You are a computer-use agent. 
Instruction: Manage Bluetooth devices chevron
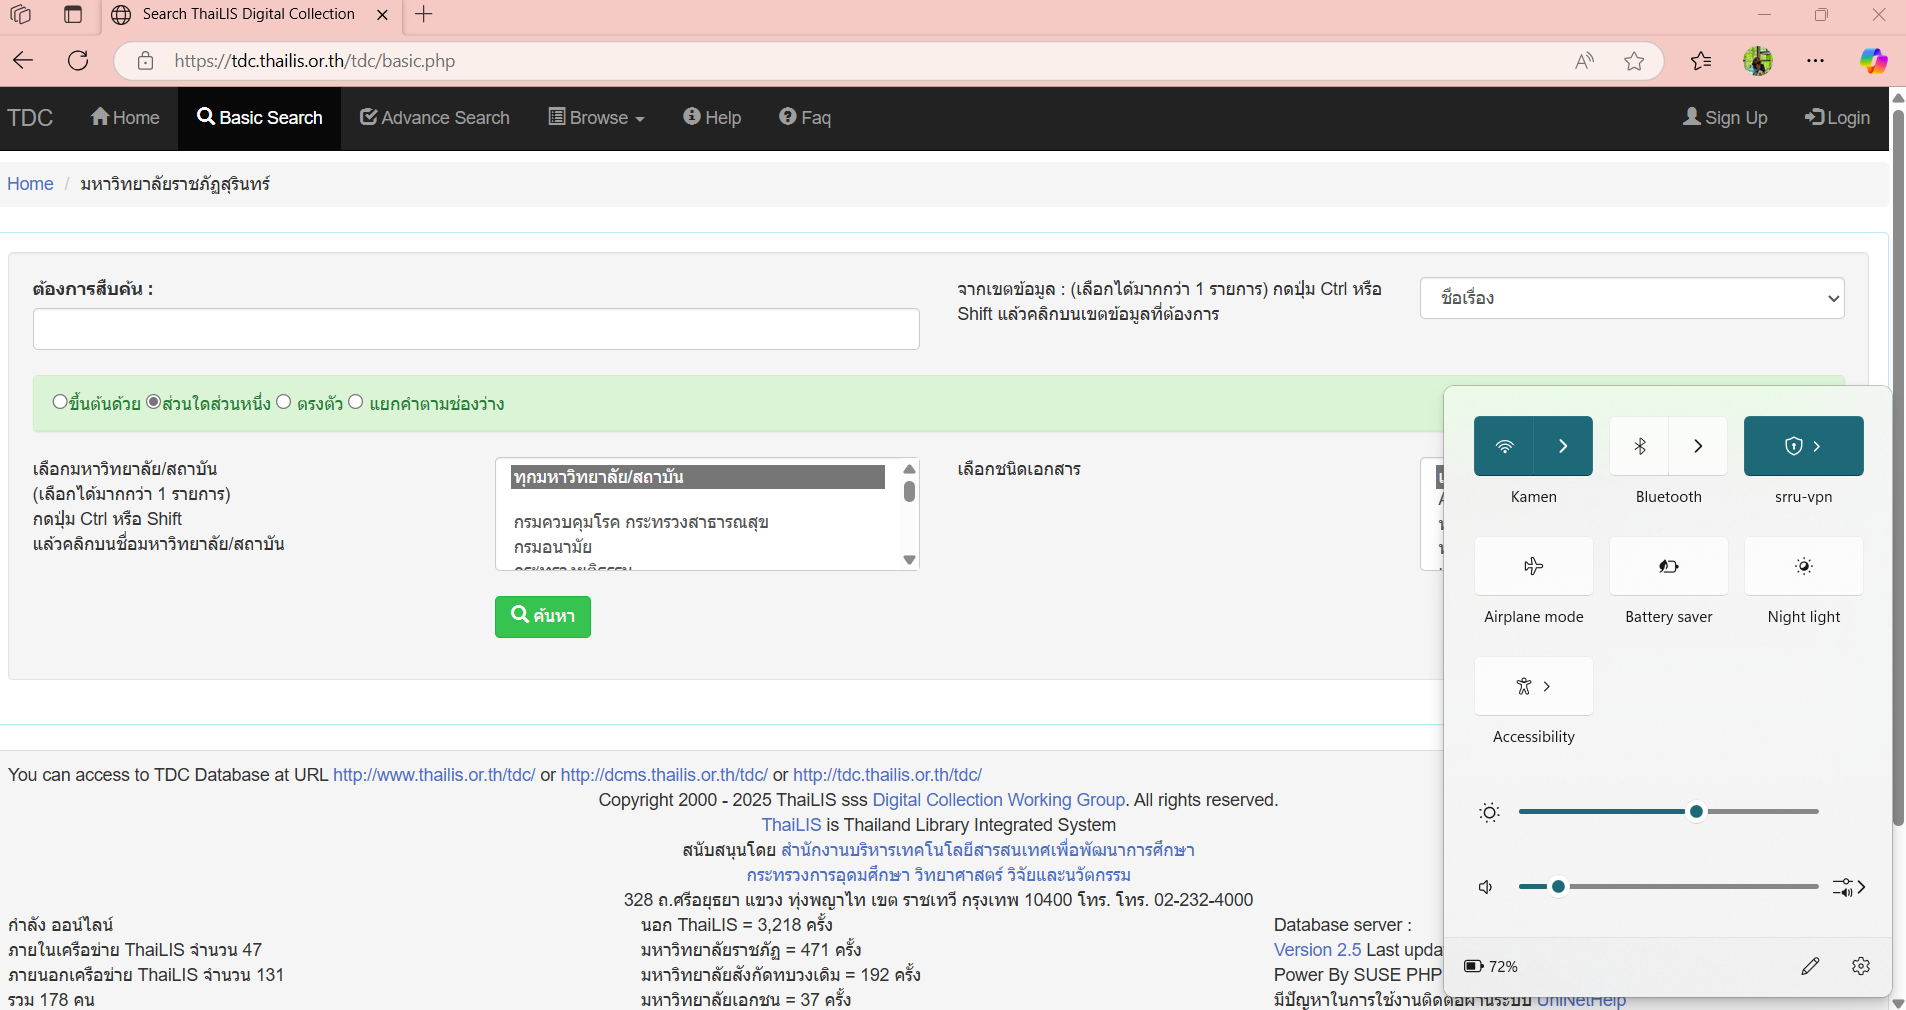click(1698, 446)
